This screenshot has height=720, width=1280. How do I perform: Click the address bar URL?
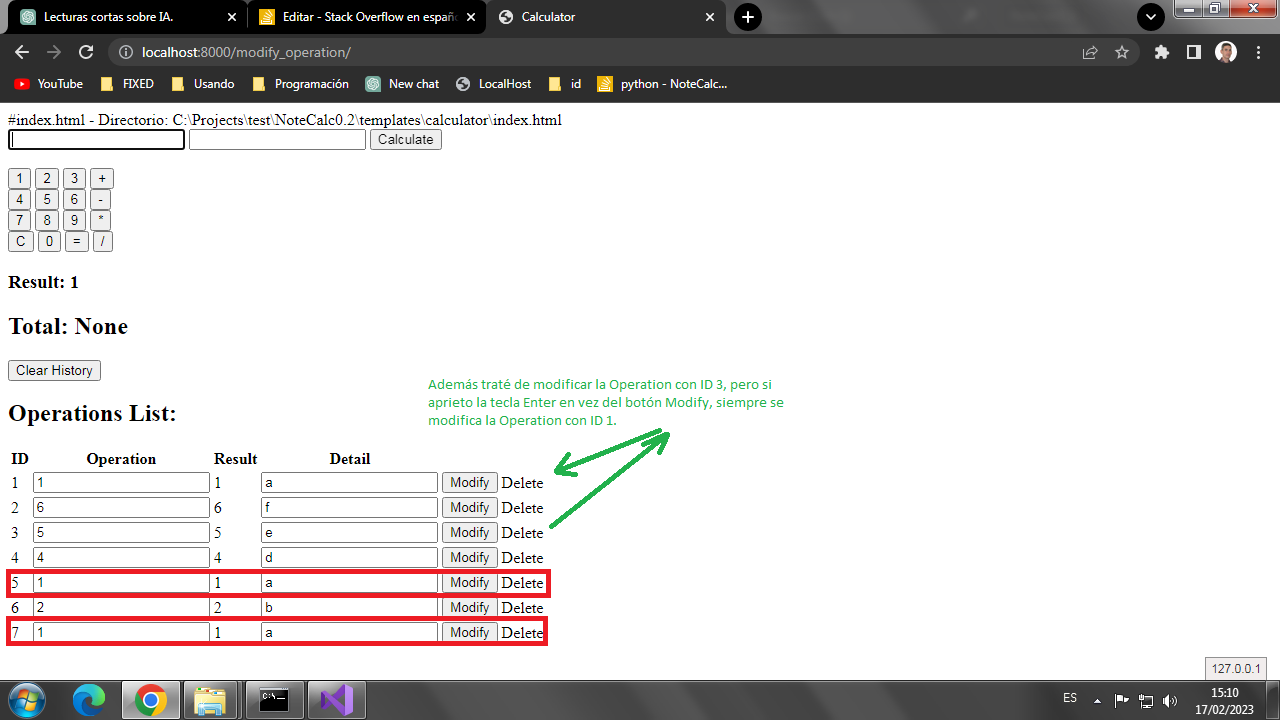pyautogui.click(x=246, y=52)
